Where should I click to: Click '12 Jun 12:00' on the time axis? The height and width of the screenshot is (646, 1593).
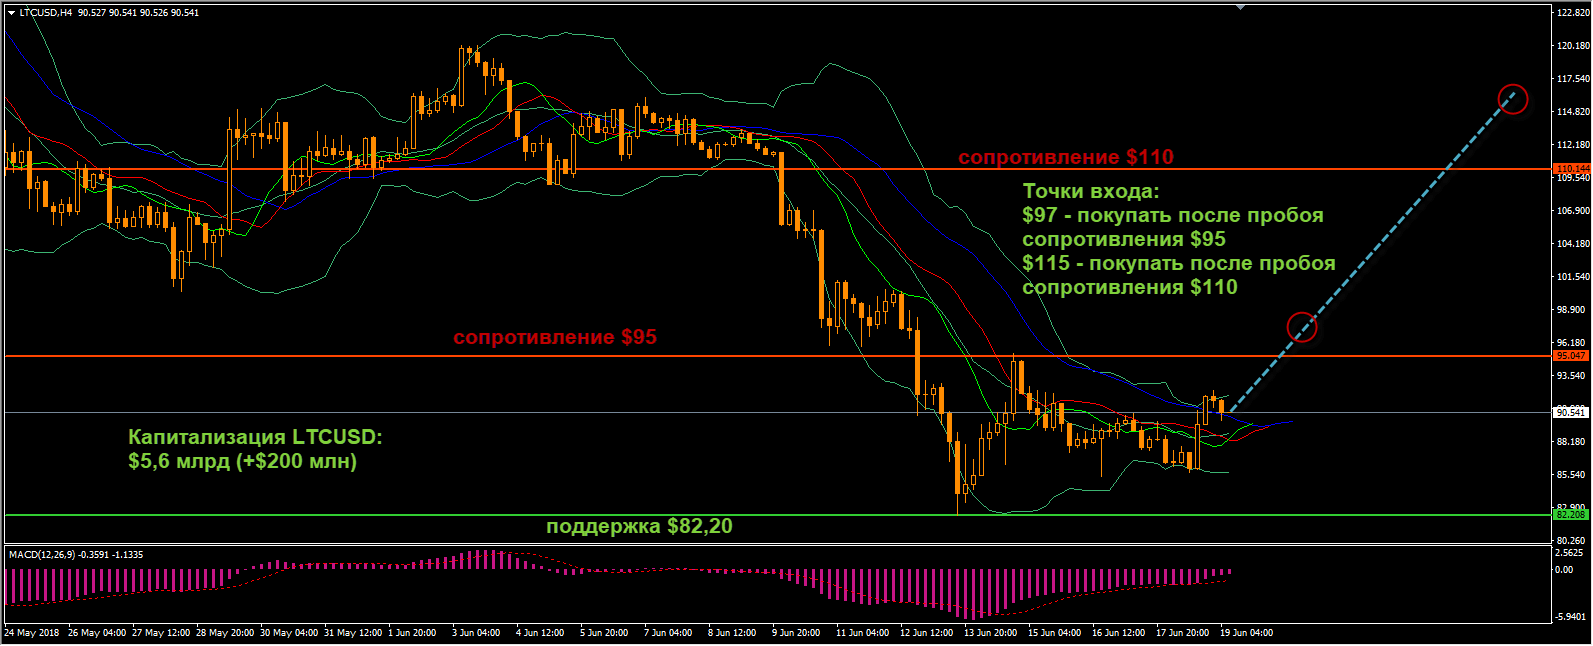tap(926, 633)
